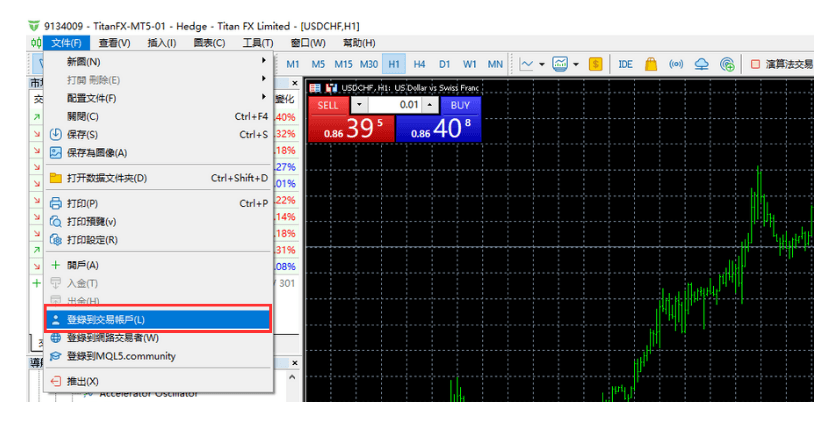Click the save as image icon (保存為圖像)
The height and width of the screenshot is (436, 840).
tap(56, 153)
